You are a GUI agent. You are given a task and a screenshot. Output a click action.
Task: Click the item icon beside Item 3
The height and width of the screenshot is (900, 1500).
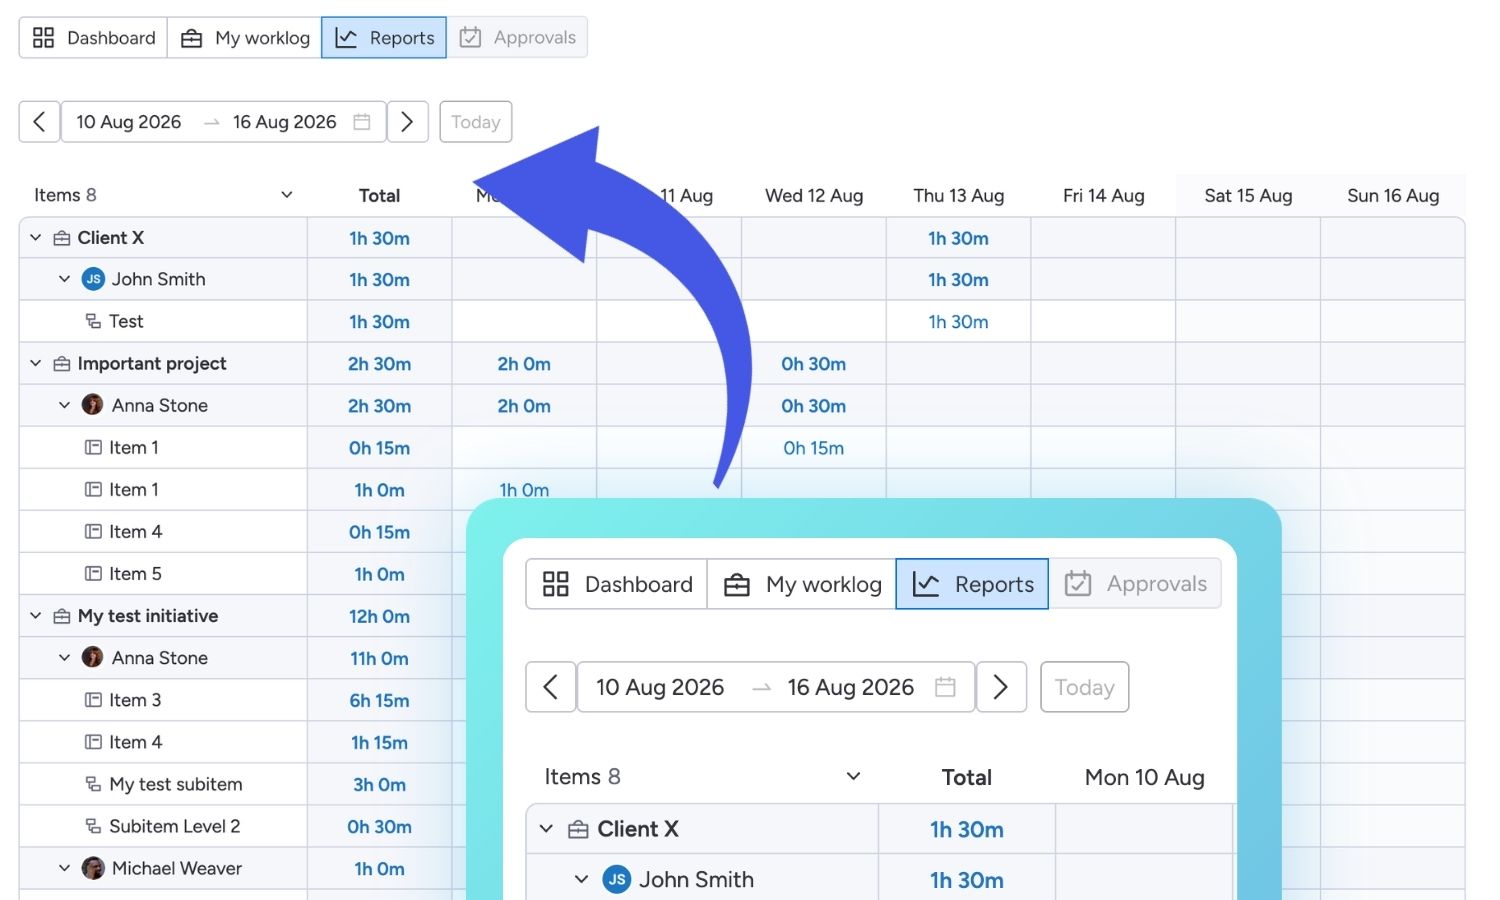coord(93,700)
